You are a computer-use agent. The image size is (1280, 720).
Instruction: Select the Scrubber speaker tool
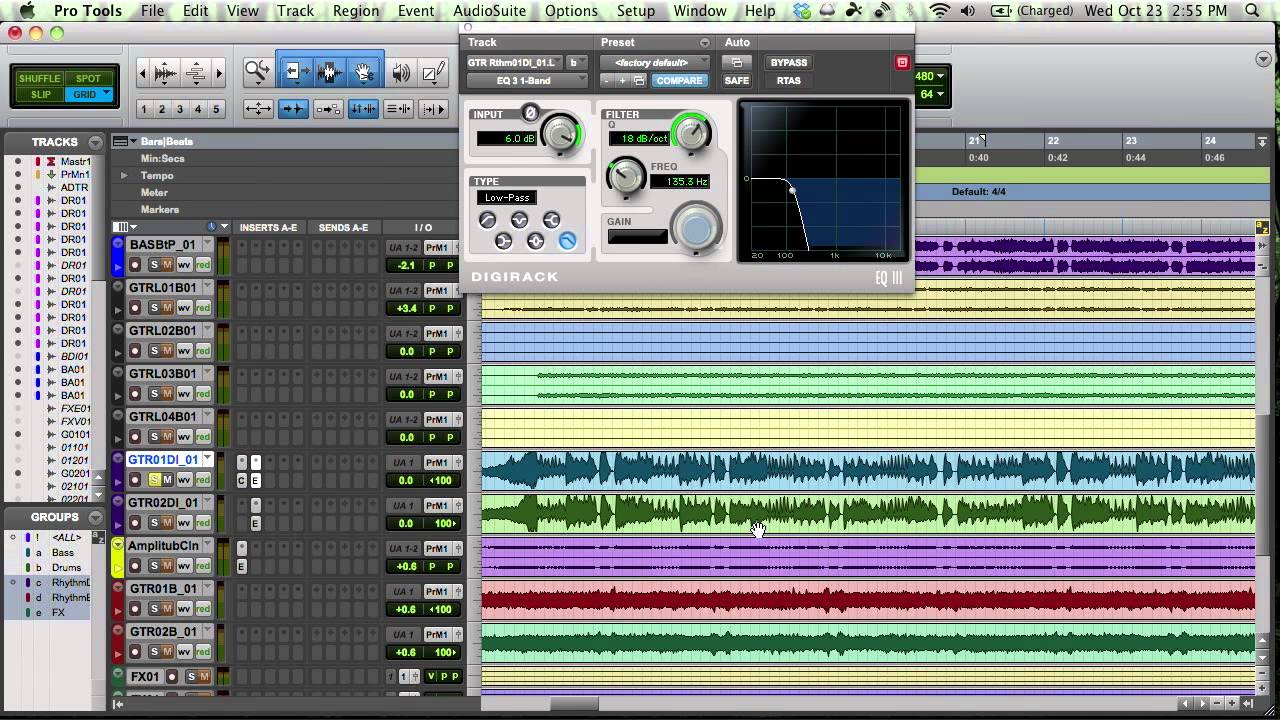[x=401, y=72]
